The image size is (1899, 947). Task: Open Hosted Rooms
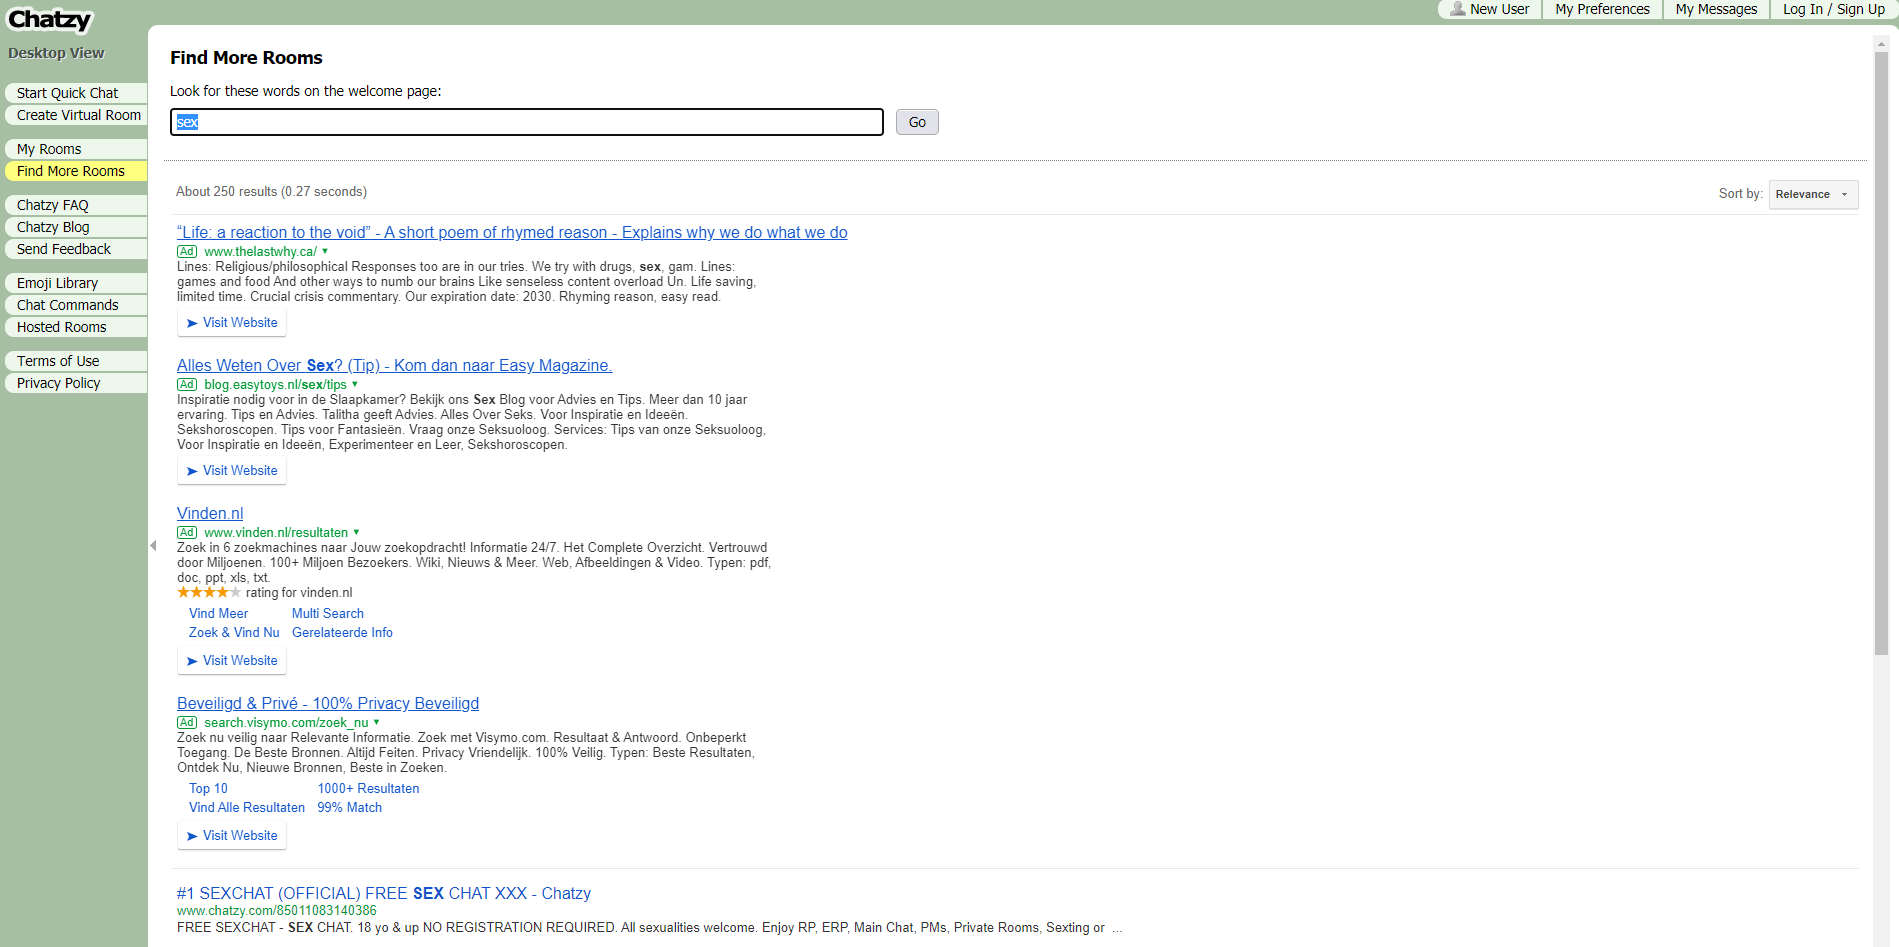tap(76, 327)
